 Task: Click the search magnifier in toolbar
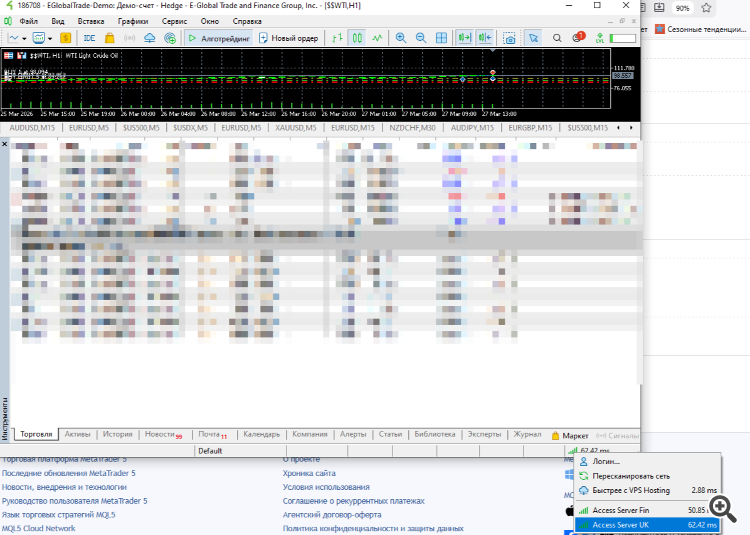[x=558, y=38]
